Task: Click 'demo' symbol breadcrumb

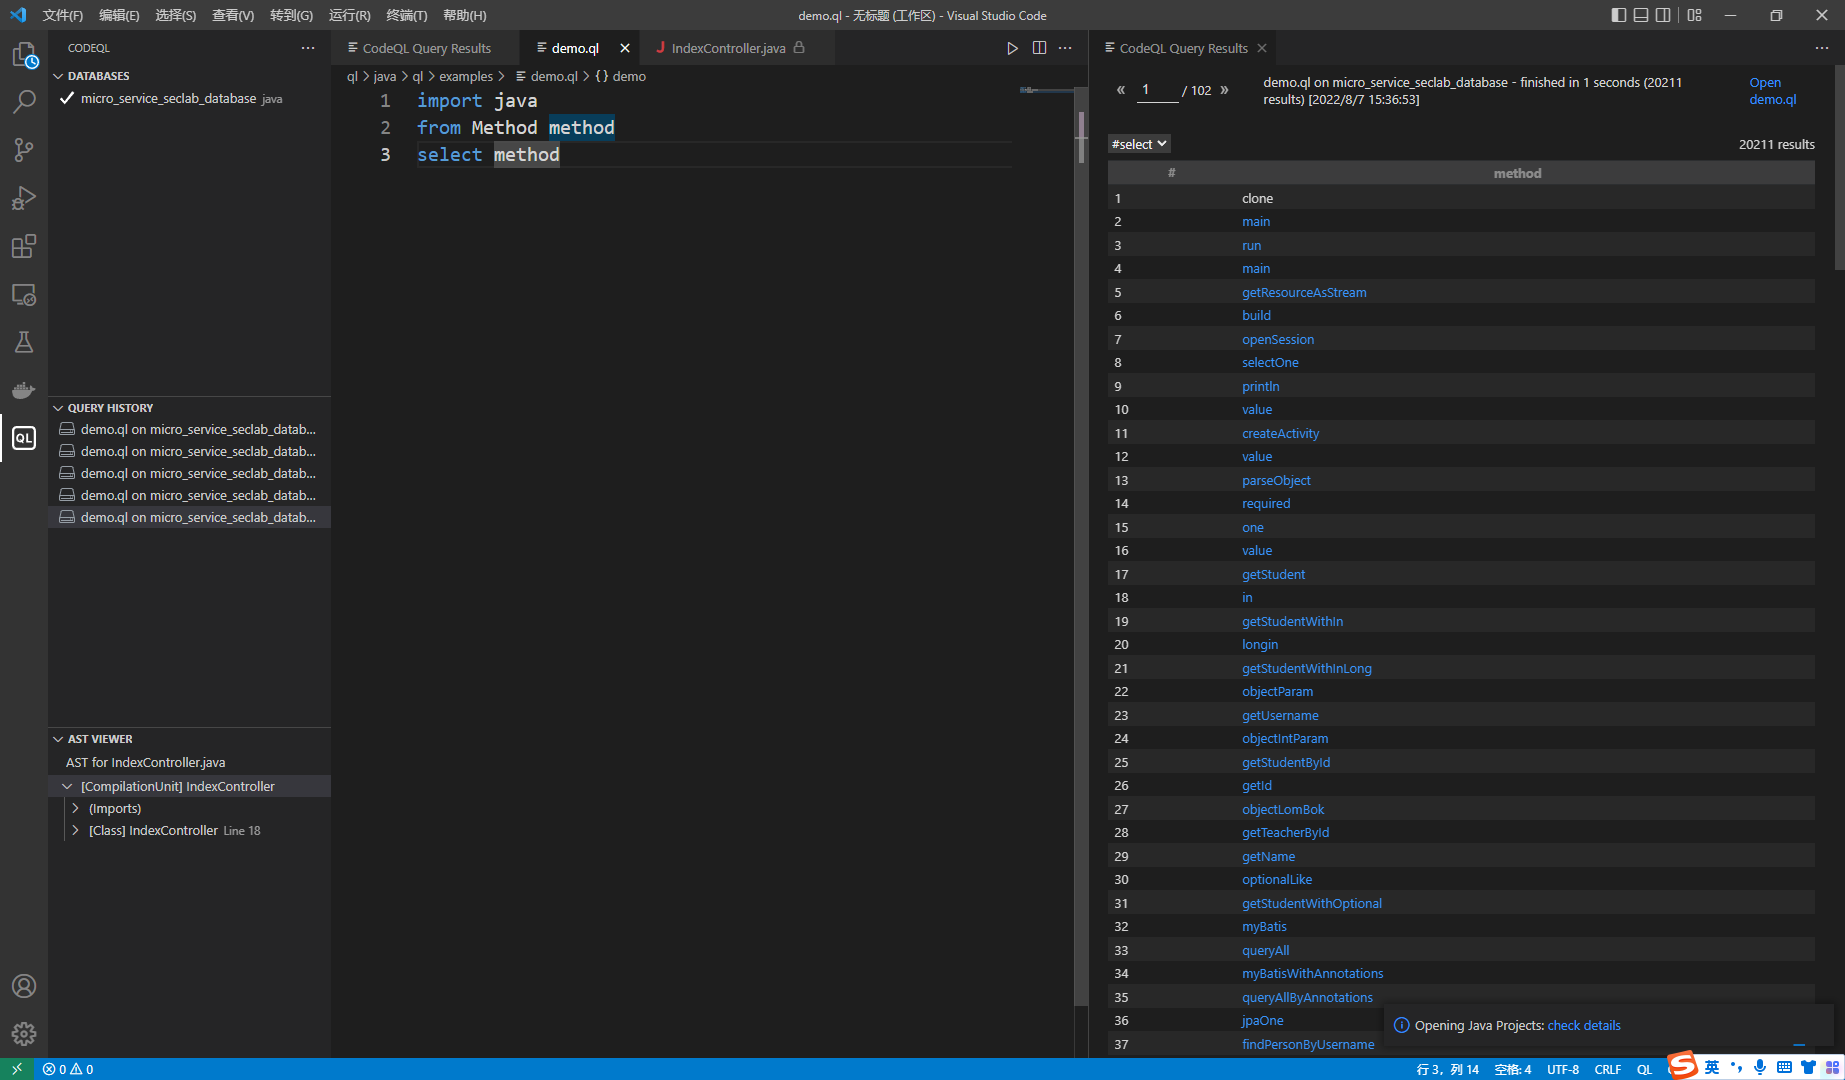Action: tap(620, 77)
